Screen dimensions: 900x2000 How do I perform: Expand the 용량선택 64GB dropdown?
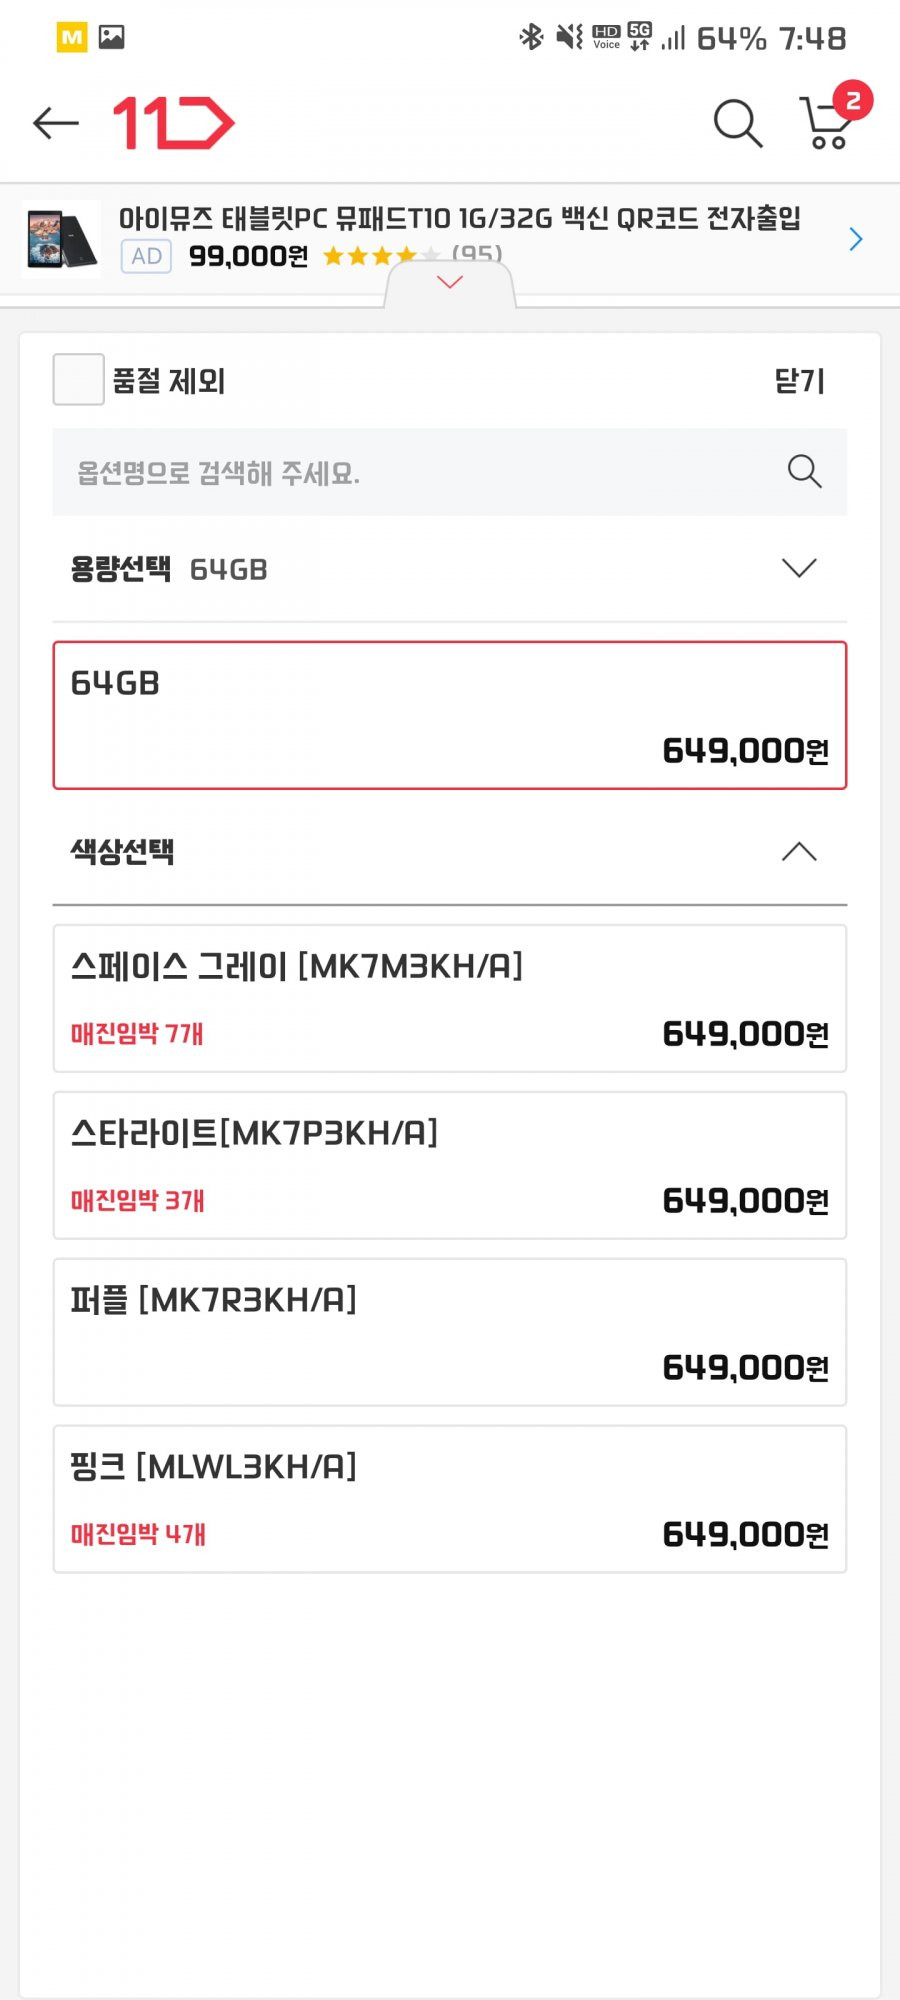[x=450, y=569]
